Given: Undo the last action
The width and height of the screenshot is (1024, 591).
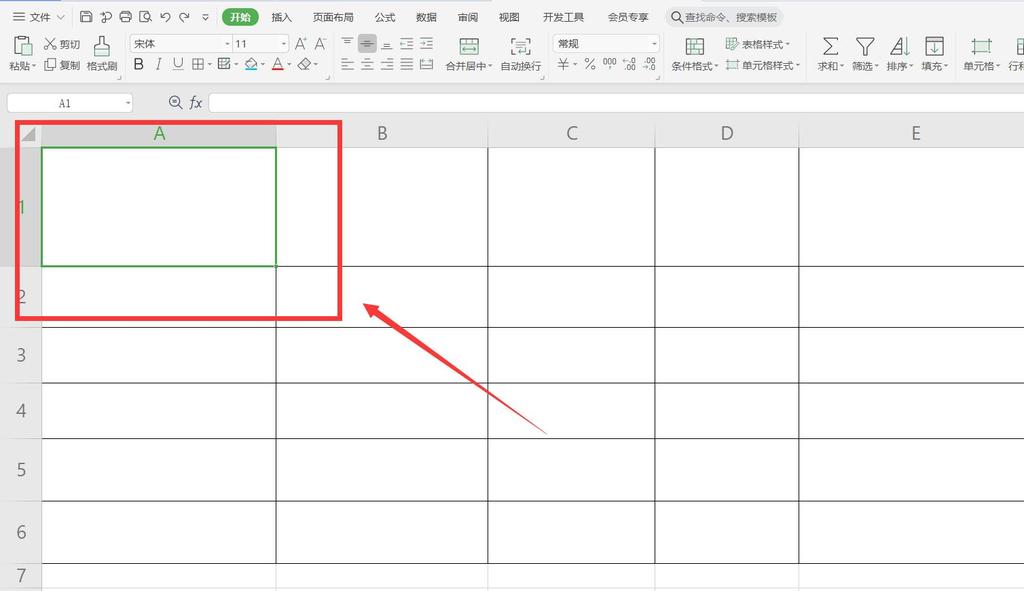Looking at the screenshot, I should point(165,17).
